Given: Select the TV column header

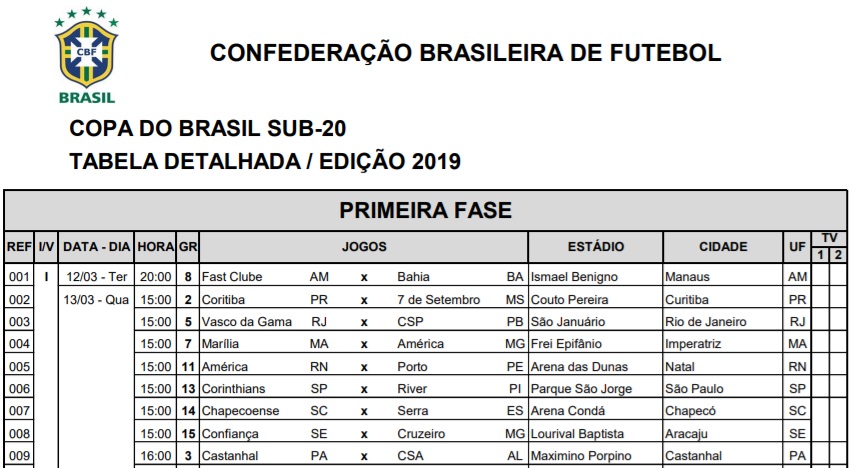Looking at the screenshot, I should (829, 237).
